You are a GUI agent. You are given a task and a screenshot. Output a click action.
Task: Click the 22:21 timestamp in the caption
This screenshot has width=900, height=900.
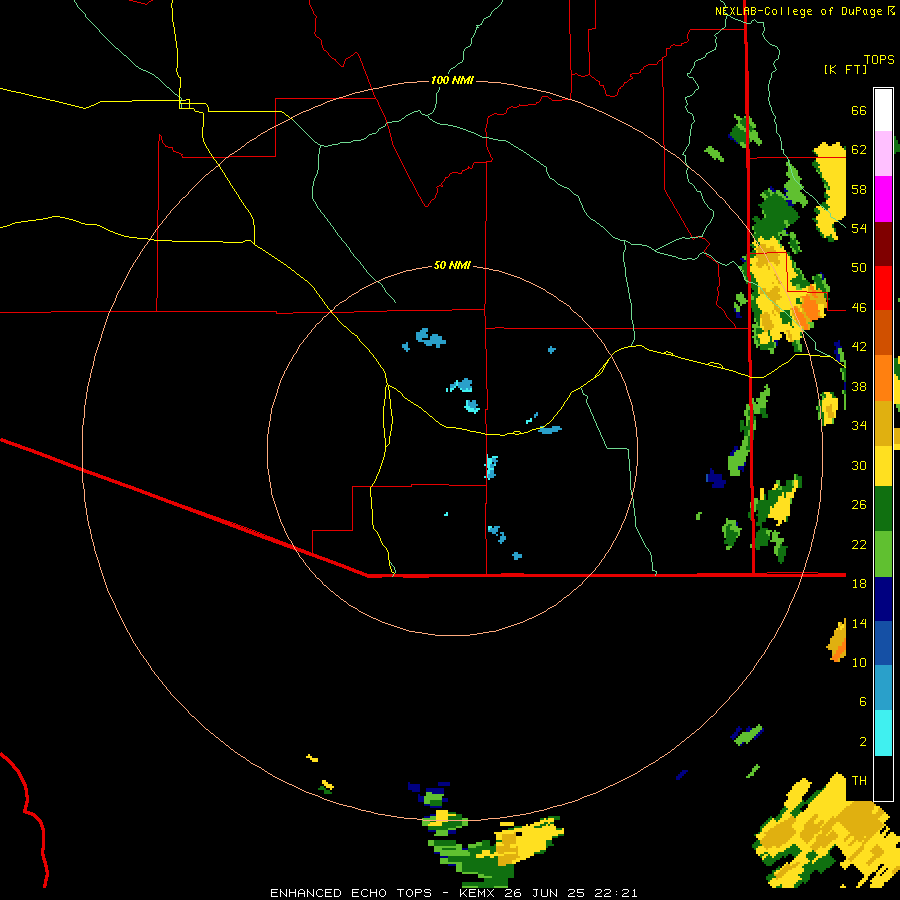coord(616,893)
